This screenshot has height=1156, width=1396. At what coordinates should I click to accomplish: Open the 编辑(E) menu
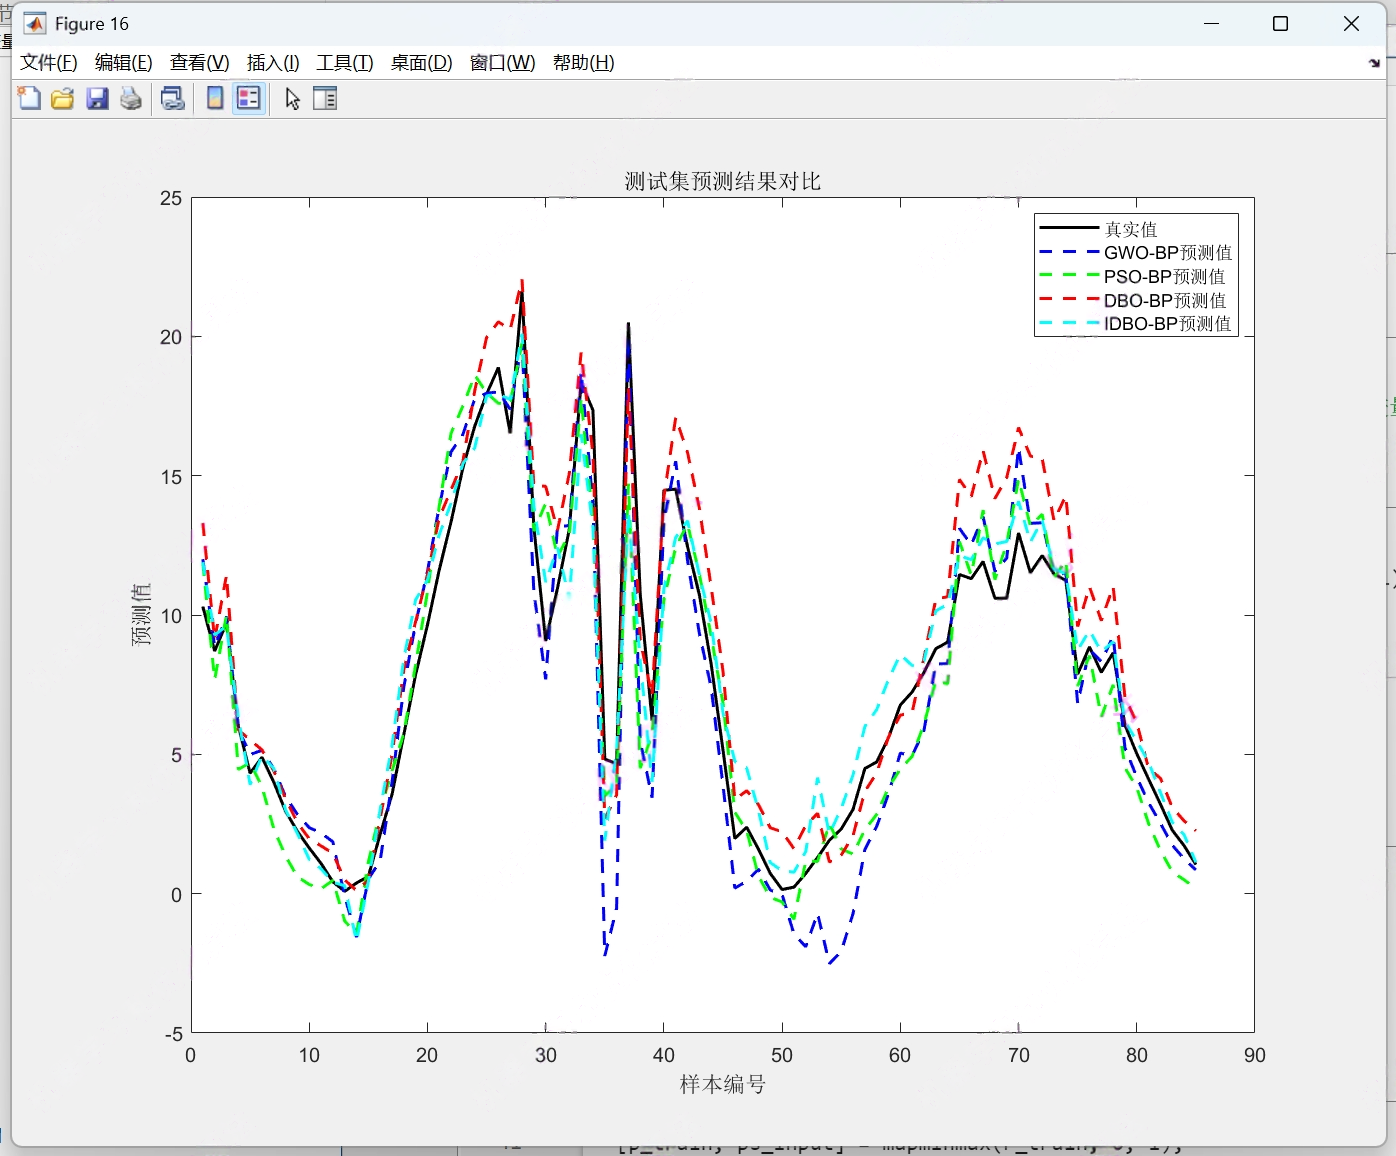point(124,63)
